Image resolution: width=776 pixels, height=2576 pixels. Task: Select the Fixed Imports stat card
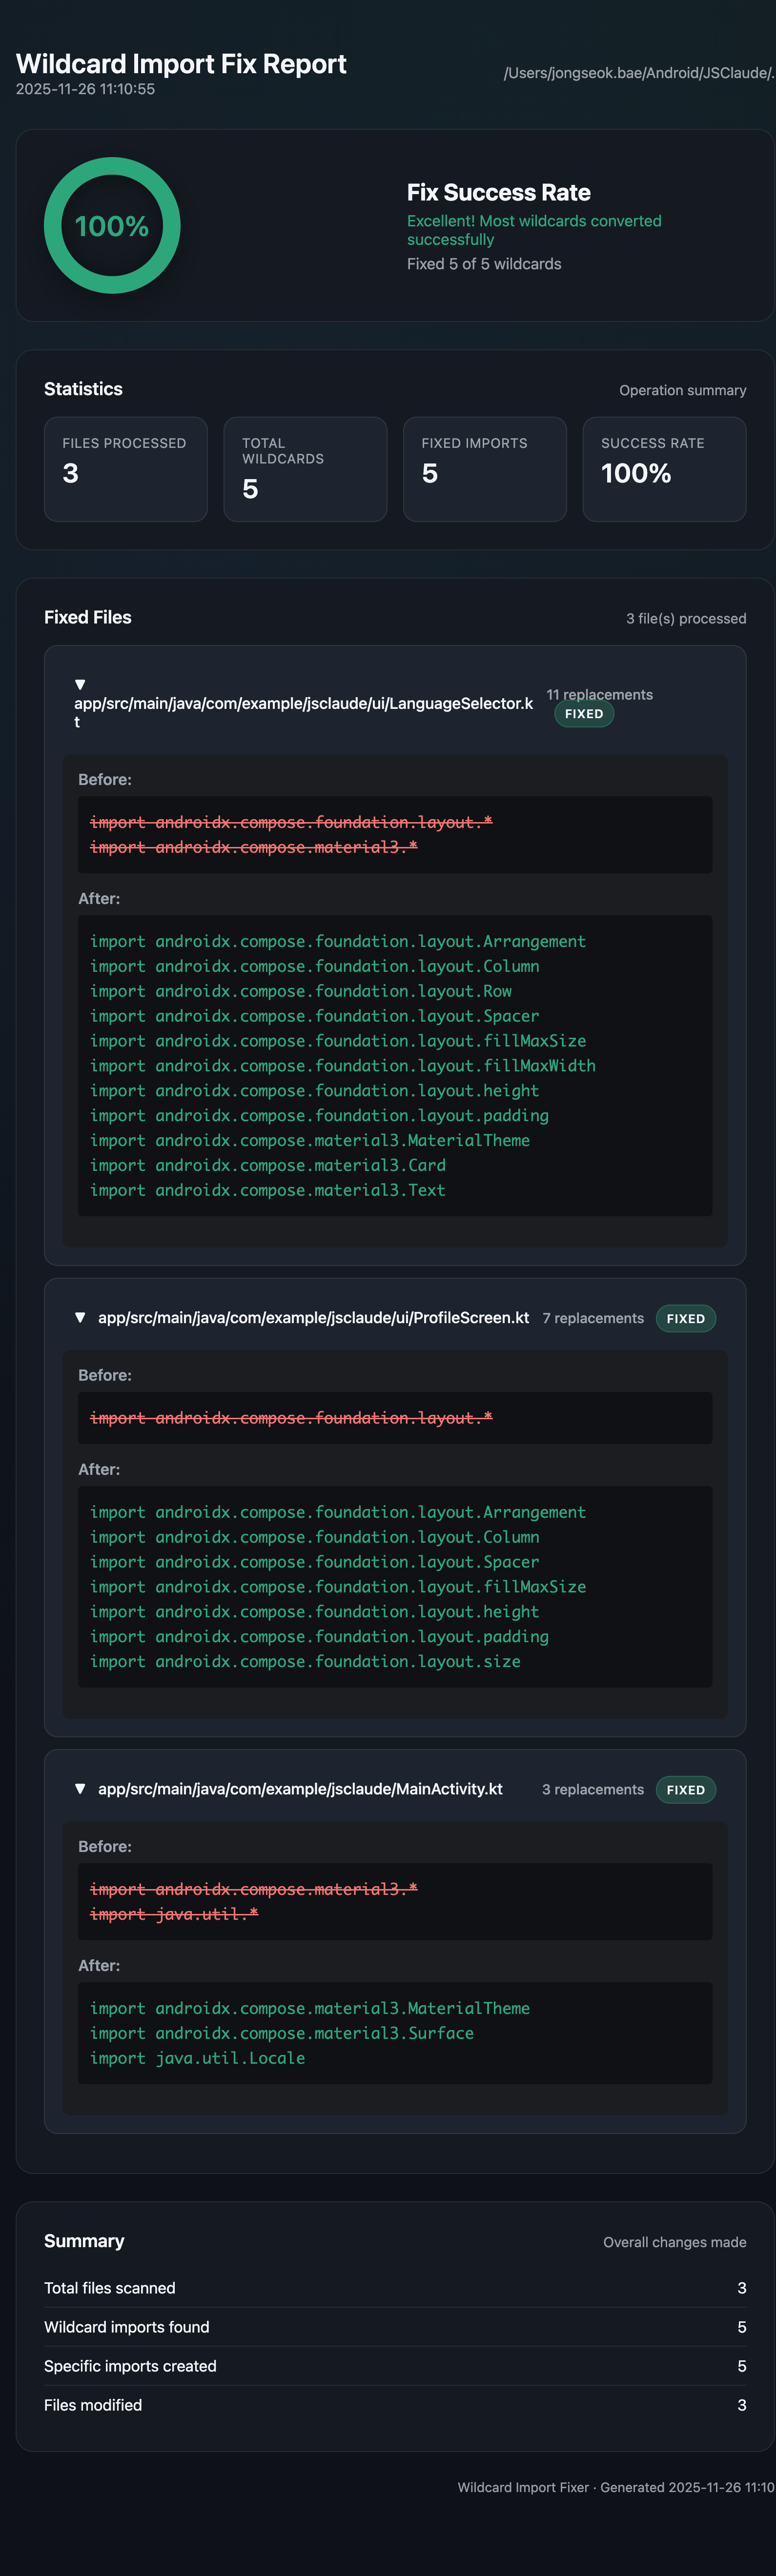tap(484, 469)
